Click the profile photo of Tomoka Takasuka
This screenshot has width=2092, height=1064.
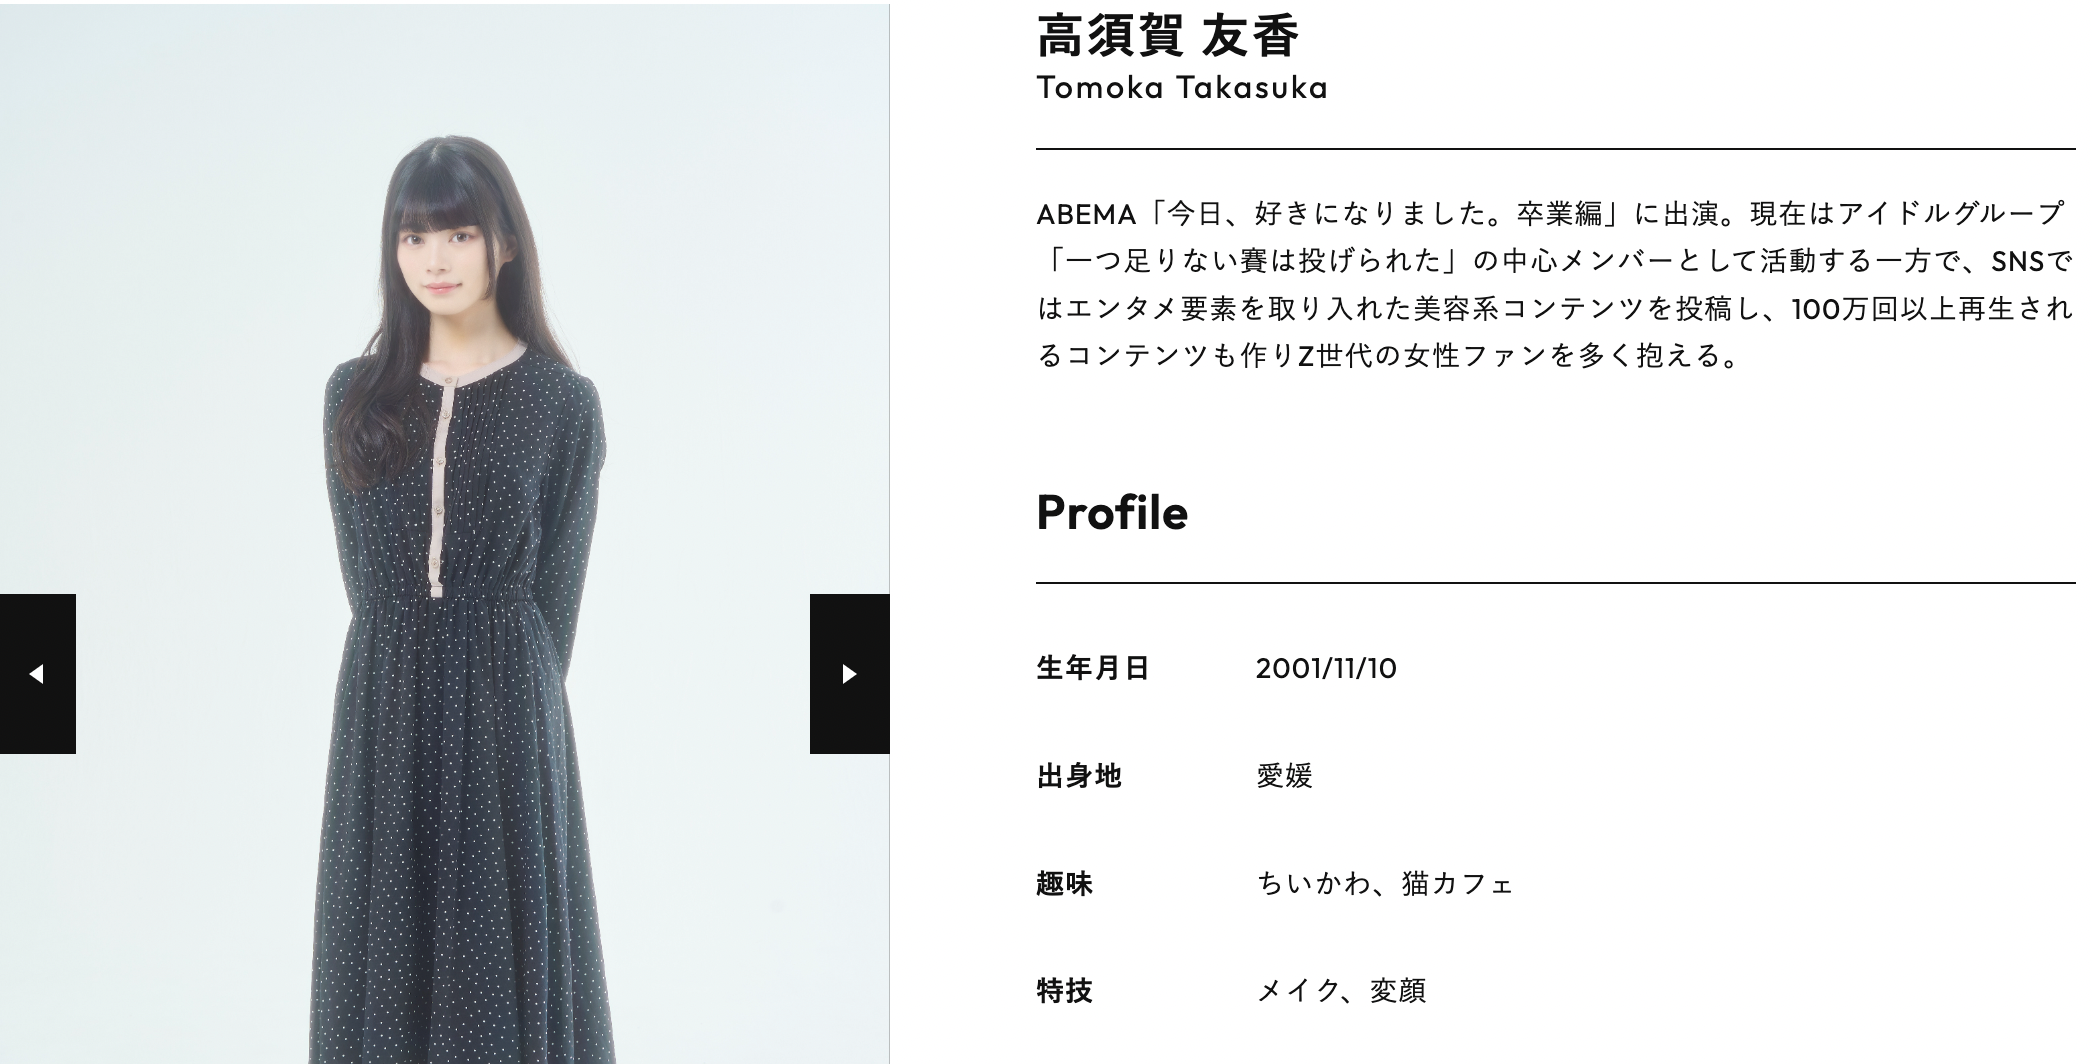(444, 534)
